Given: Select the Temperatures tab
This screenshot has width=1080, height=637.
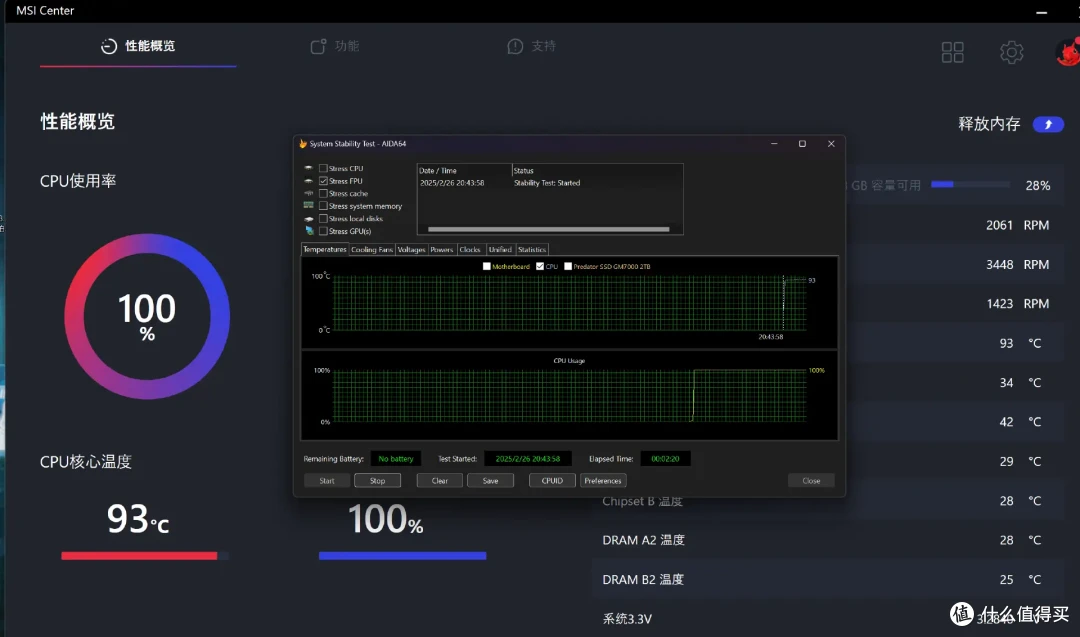Looking at the screenshot, I should (324, 249).
